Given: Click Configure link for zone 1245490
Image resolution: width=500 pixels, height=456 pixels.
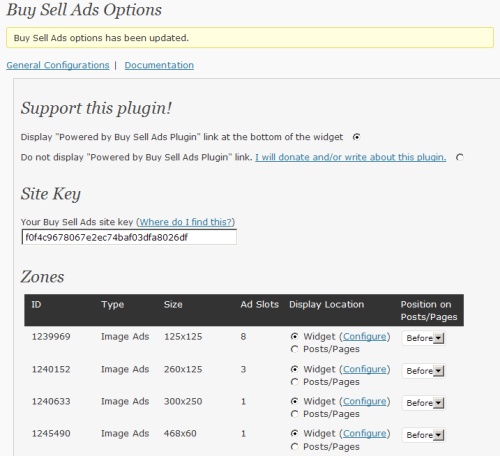Looking at the screenshot, I should [365, 433].
